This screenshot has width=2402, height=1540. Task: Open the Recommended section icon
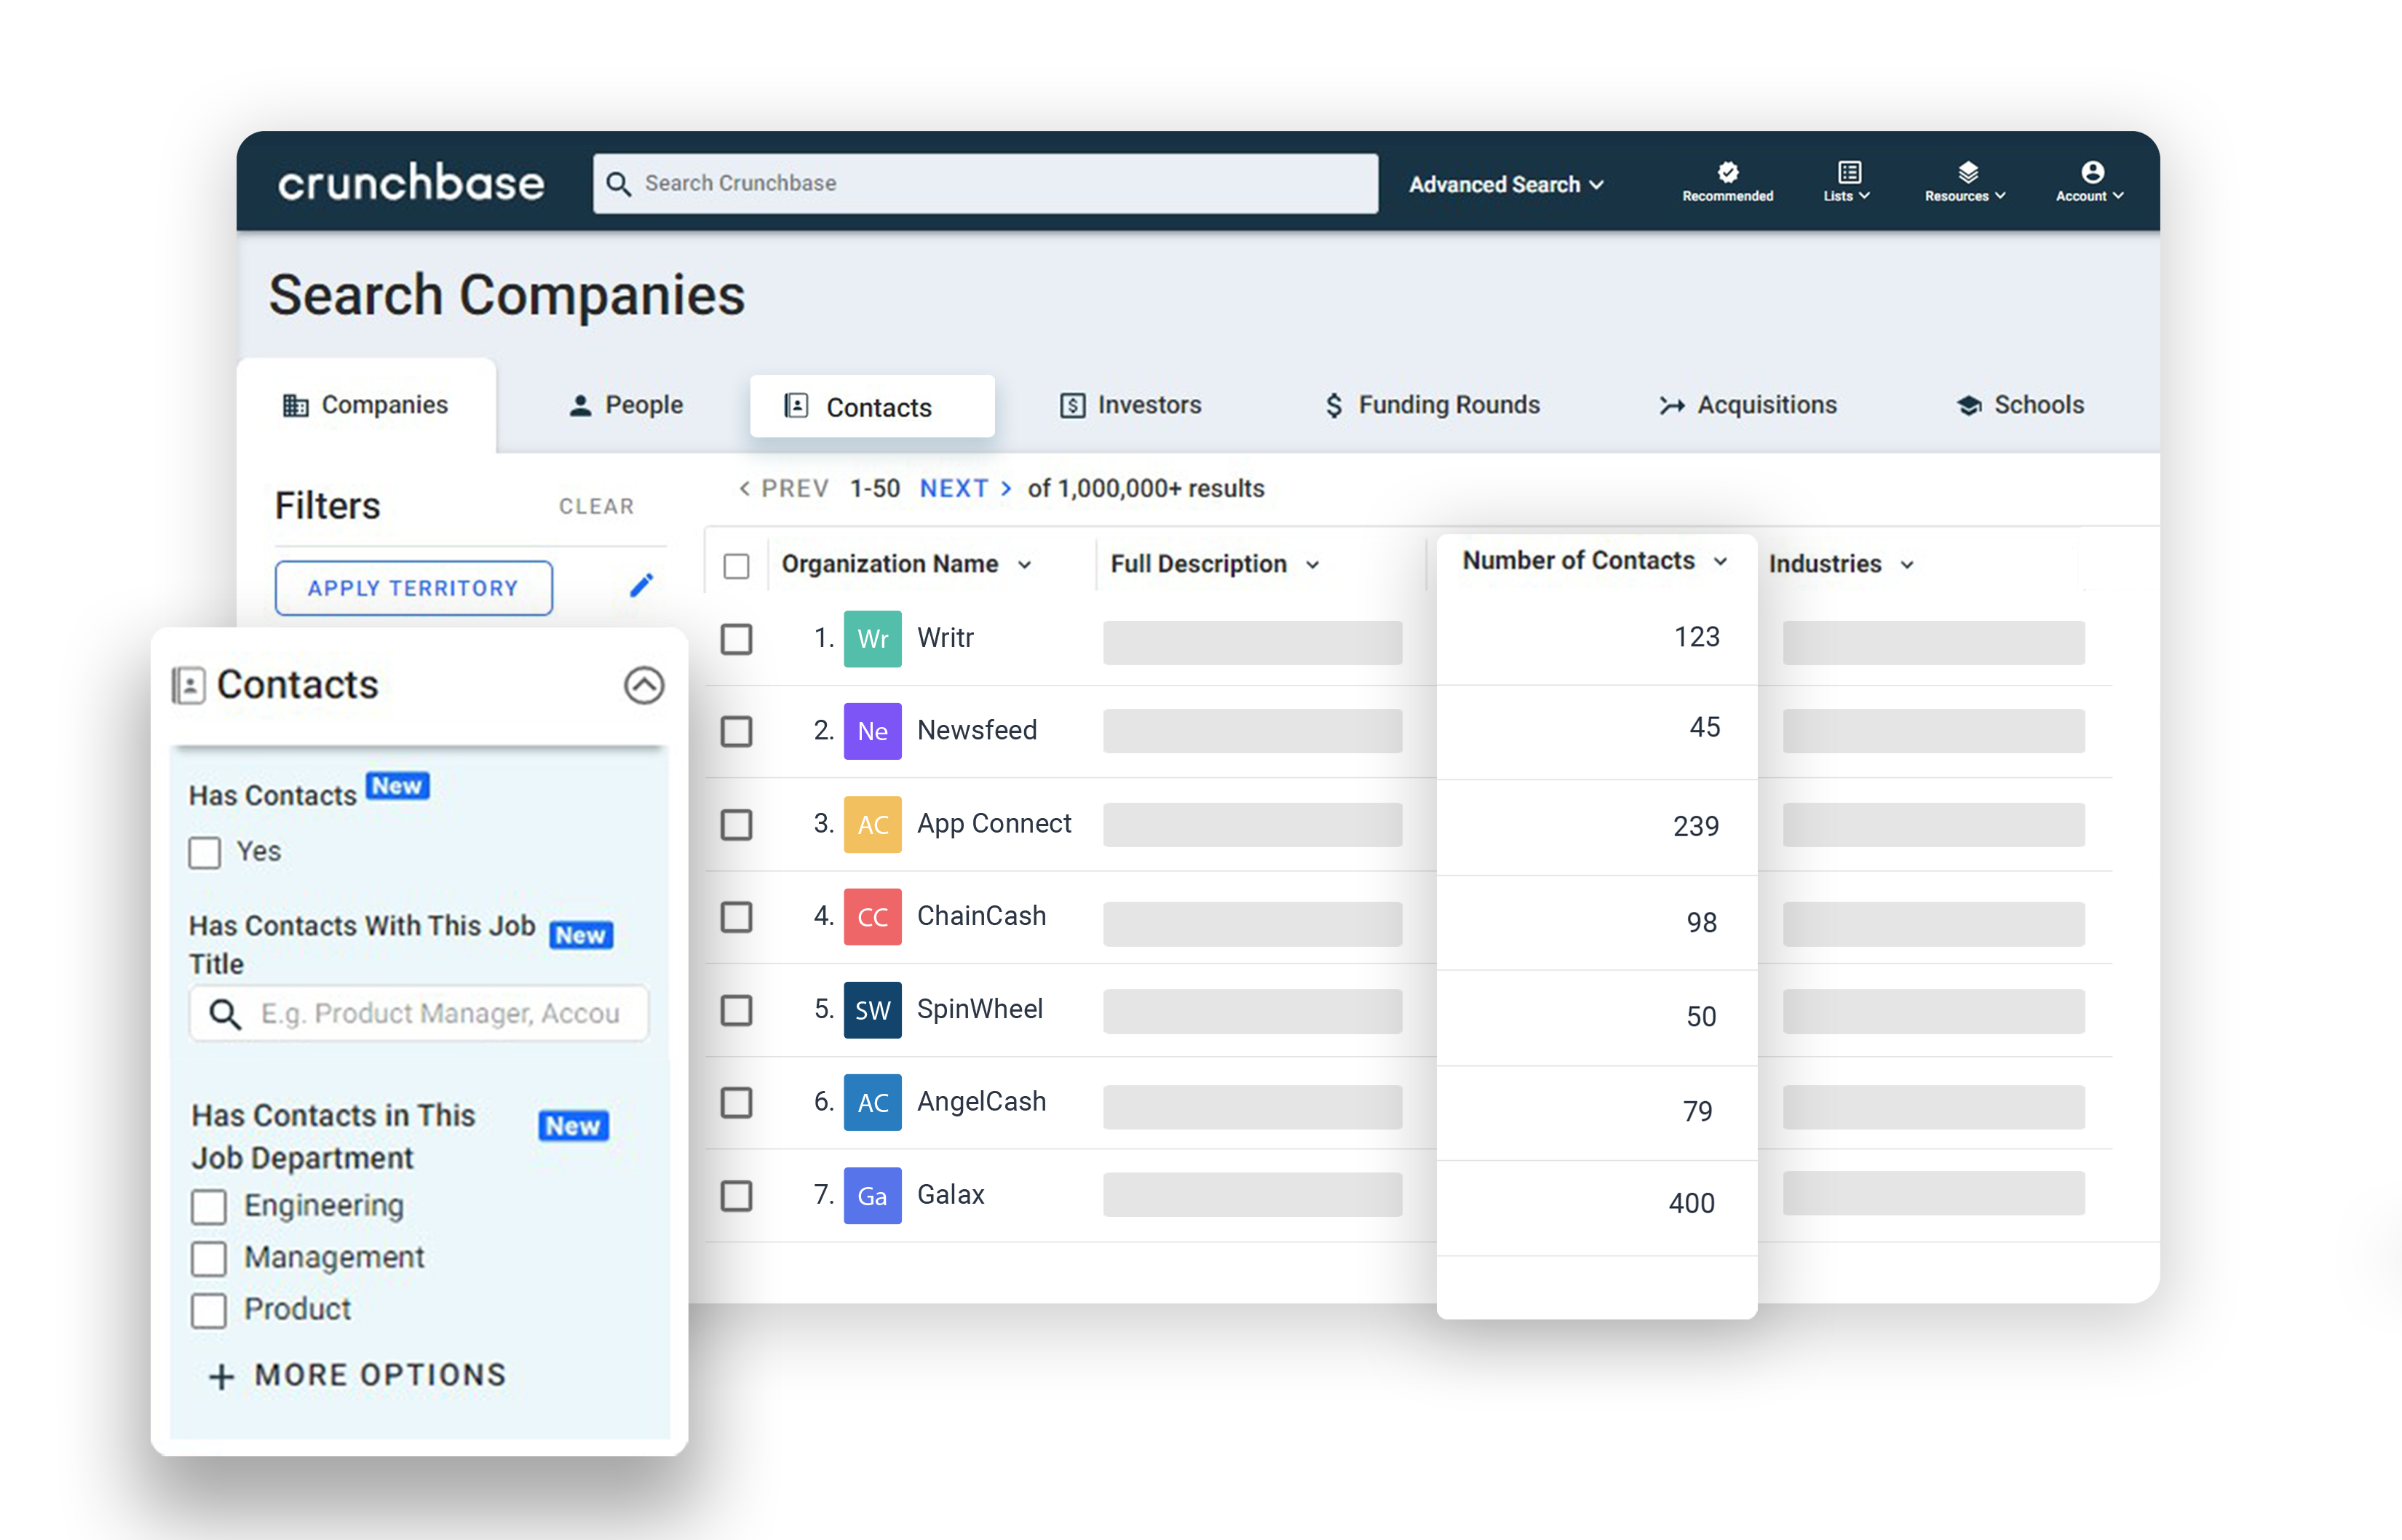[x=1727, y=170]
